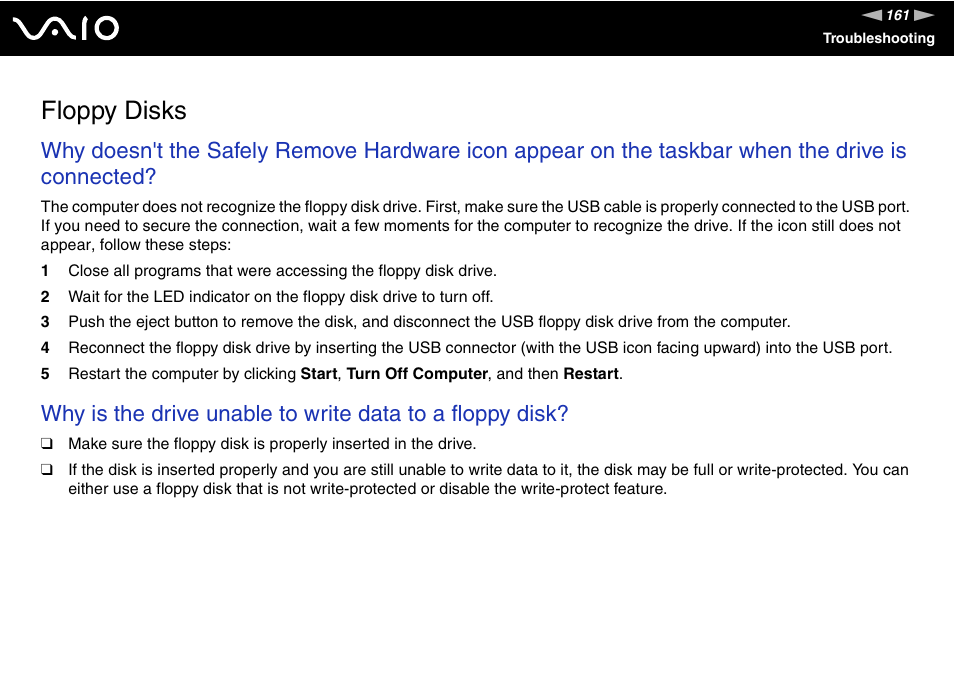Click step 1 'Close all programs' text
This screenshot has height=674, width=954.
282,271
